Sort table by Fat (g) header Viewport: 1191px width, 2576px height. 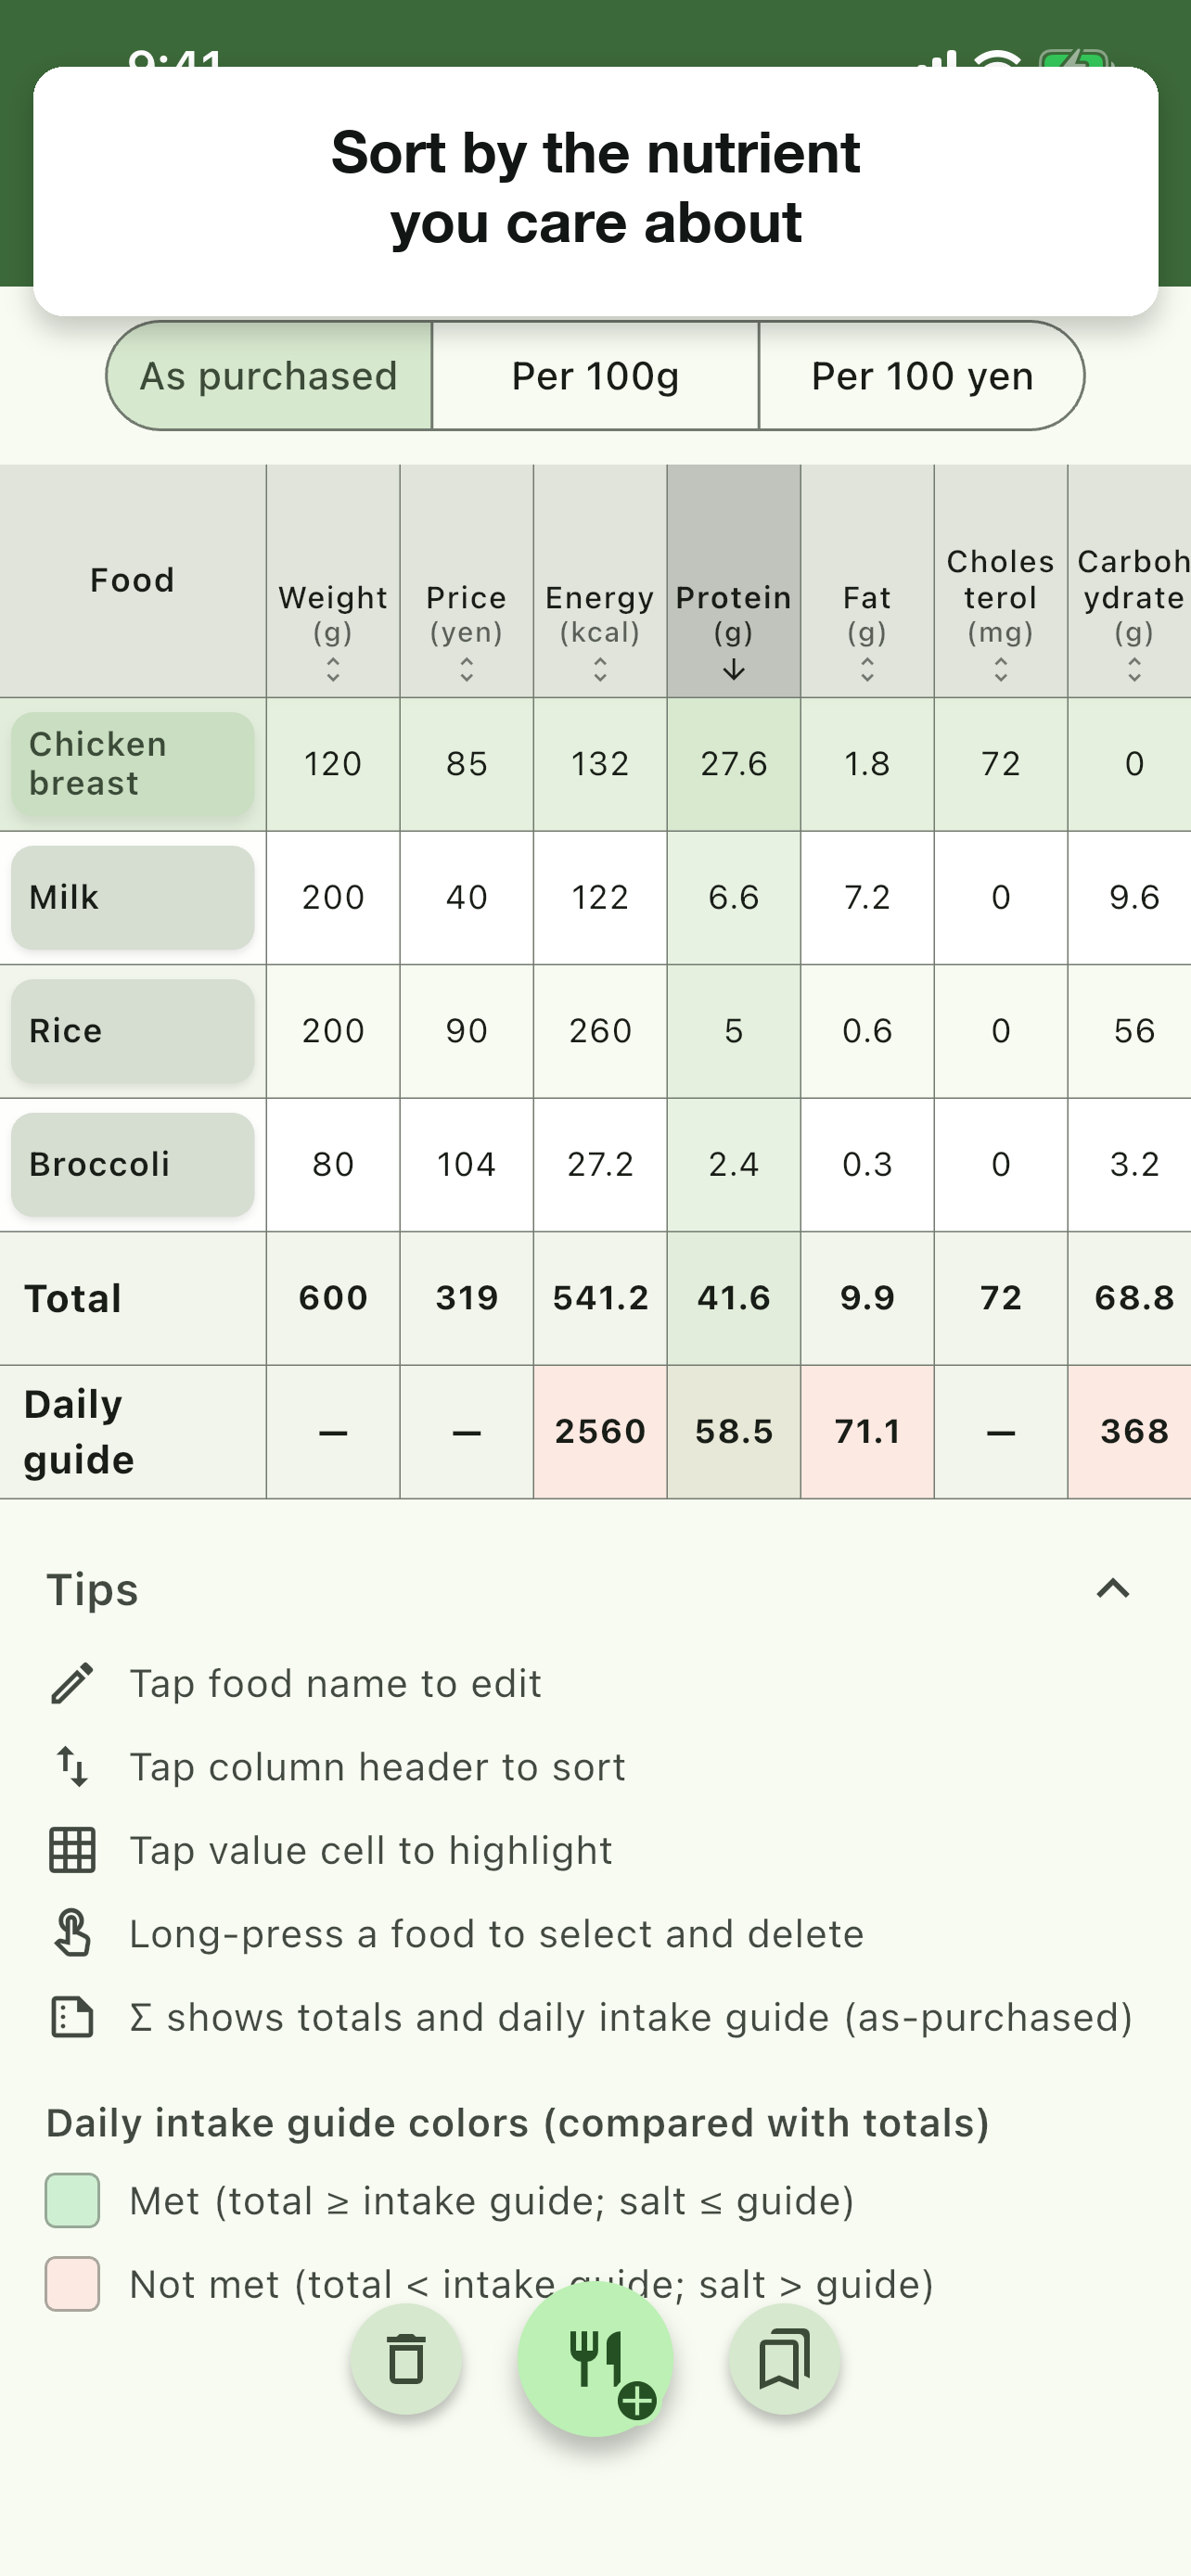point(867,581)
